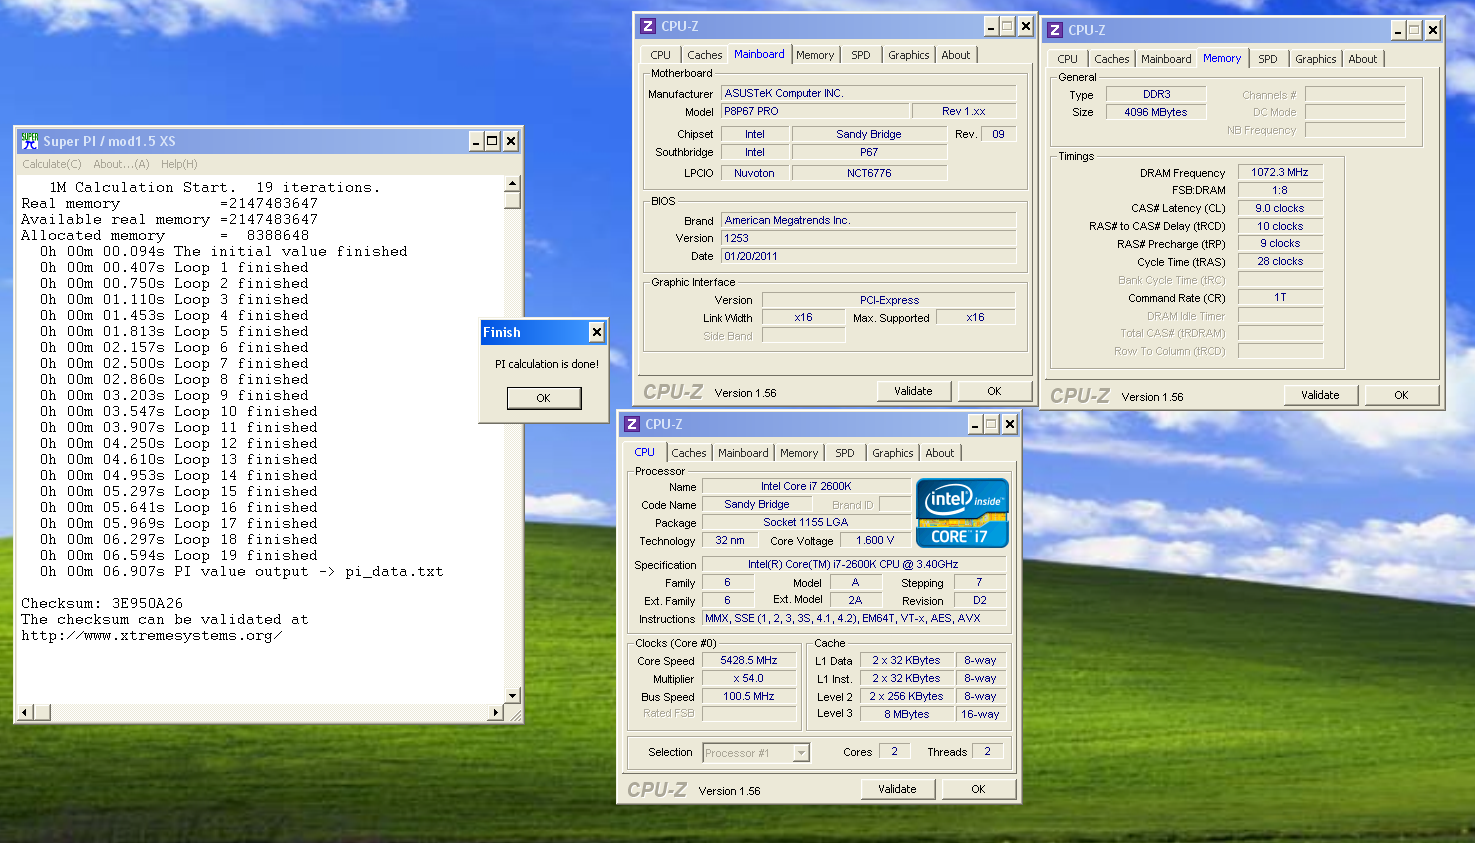This screenshot has width=1475, height=843.
Task: Click the Command Rate value "1T"
Action: (x=1280, y=297)
